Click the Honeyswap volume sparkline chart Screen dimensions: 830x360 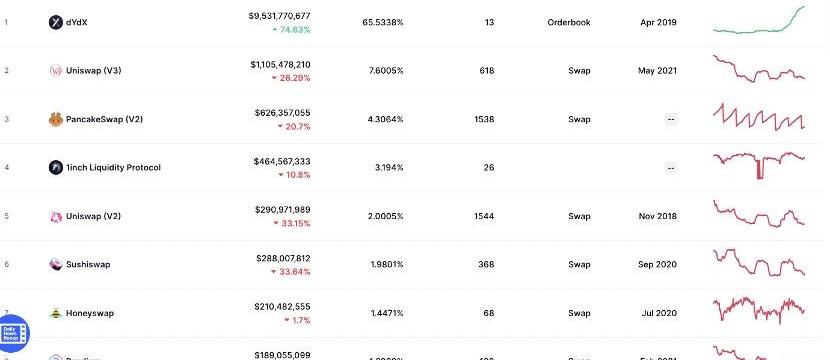click(759, 310)
